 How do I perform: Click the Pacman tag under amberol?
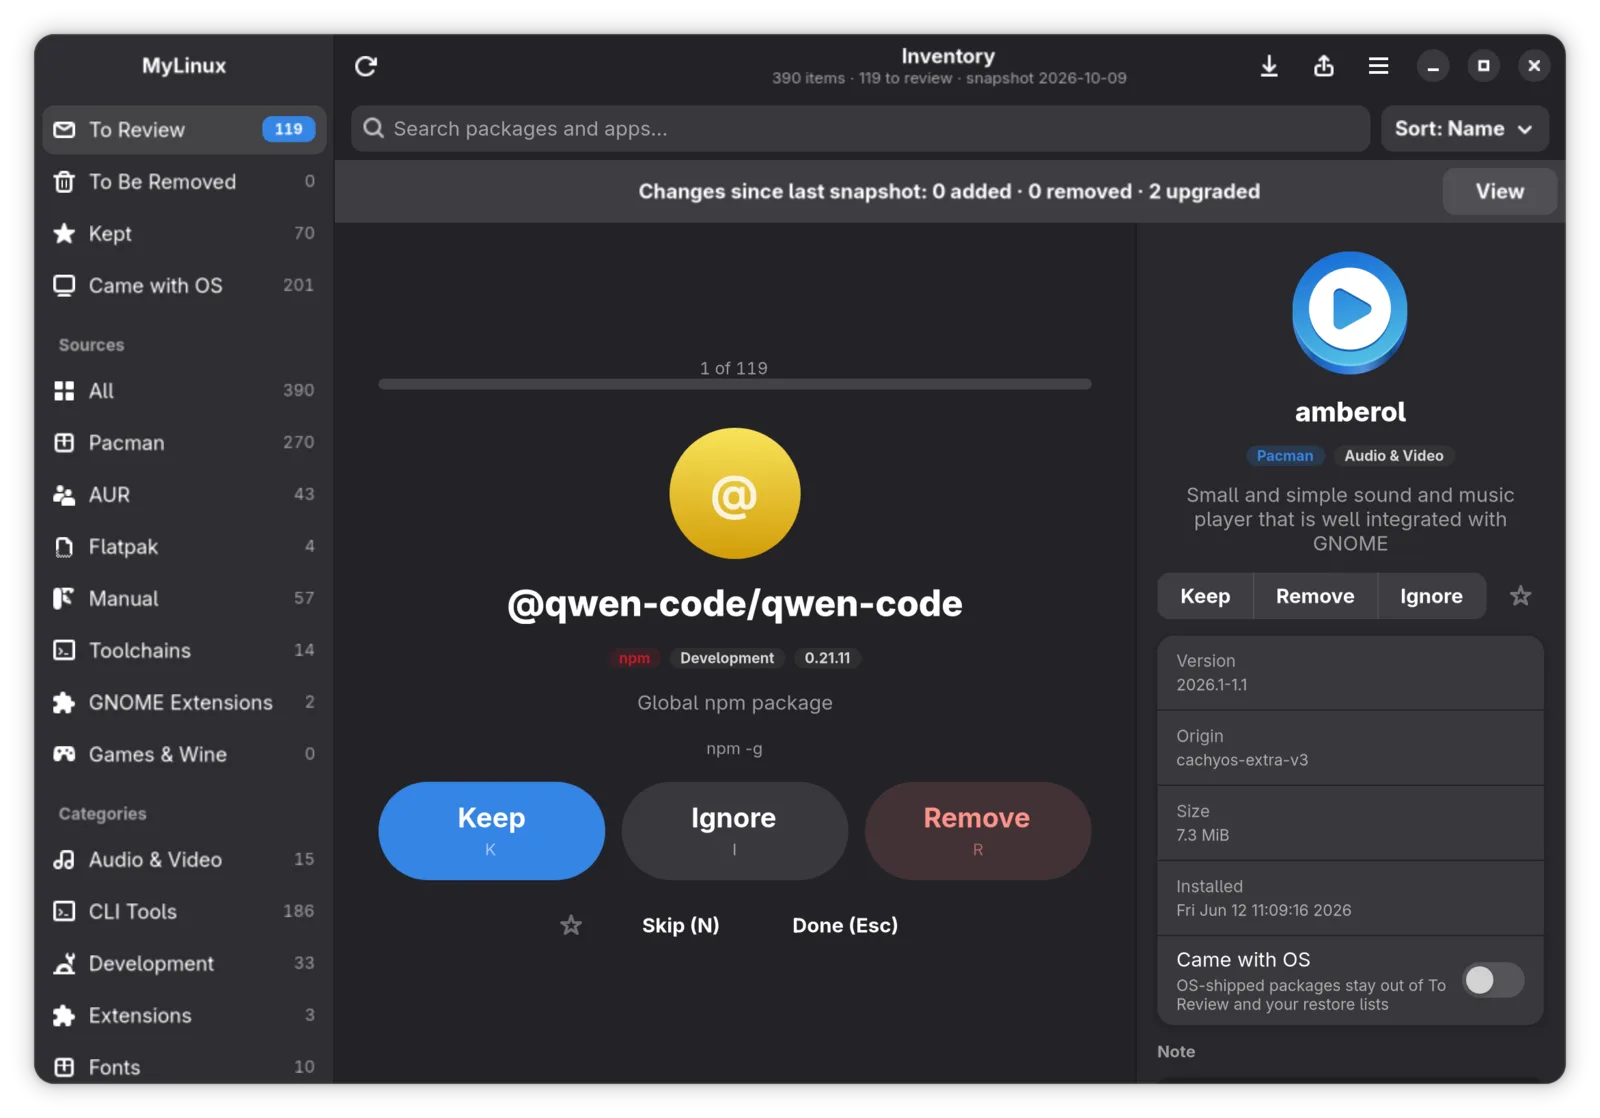pyautogui.click(x=1284, y=456)
